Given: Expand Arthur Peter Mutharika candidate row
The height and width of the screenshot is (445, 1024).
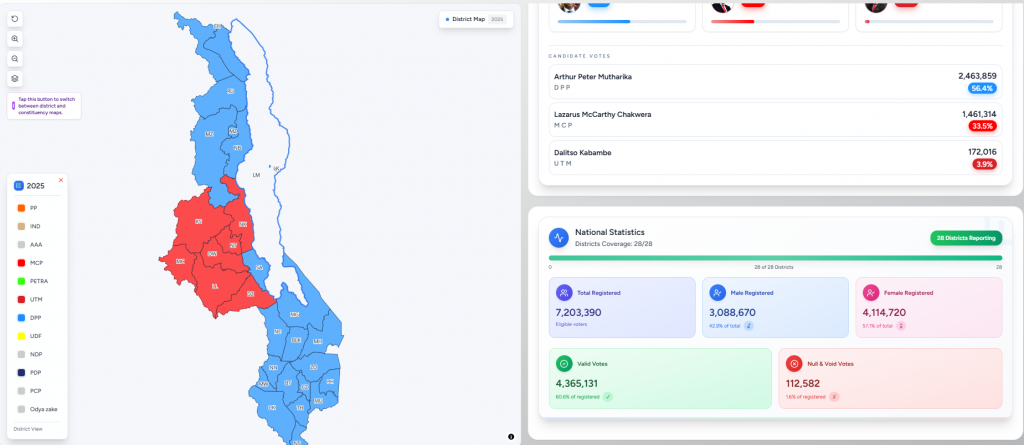Looking at the screenshot, I should (775, 82).
